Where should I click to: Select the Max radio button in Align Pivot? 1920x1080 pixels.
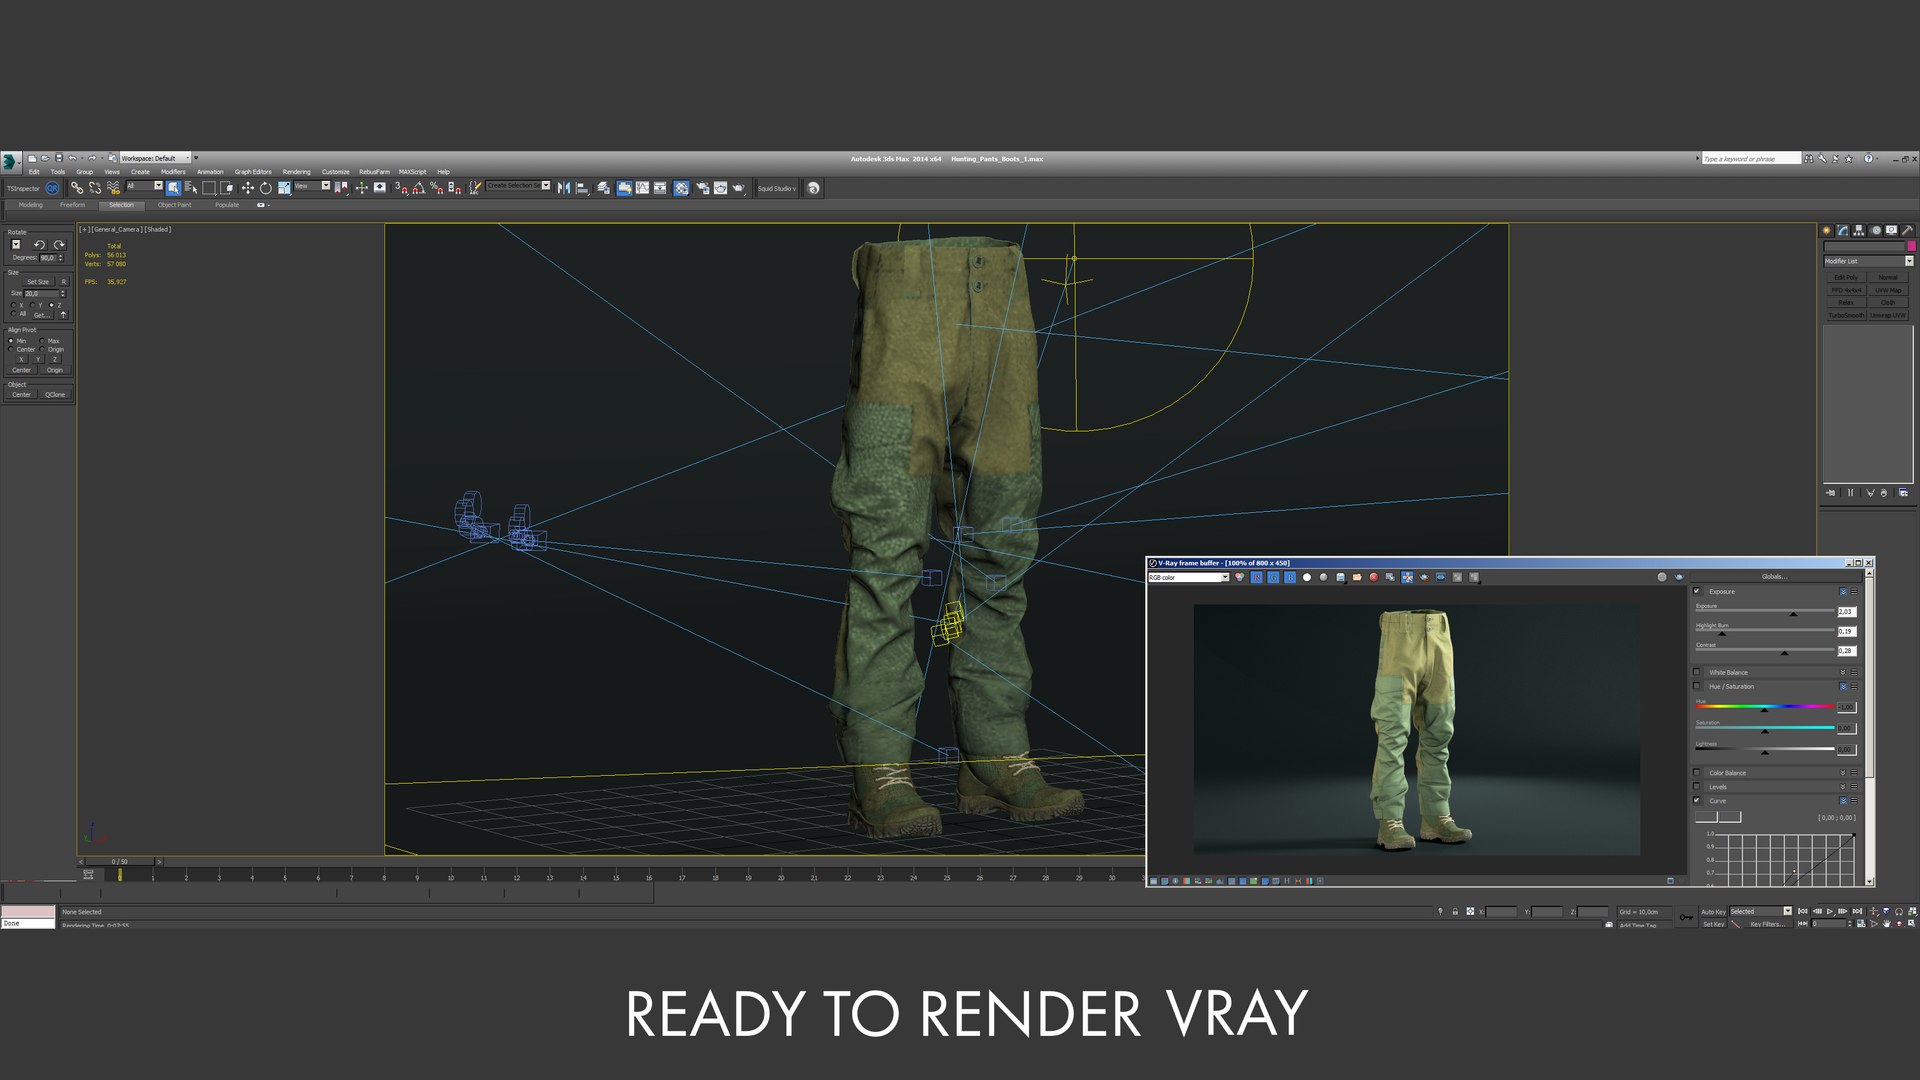click(42, 341)
